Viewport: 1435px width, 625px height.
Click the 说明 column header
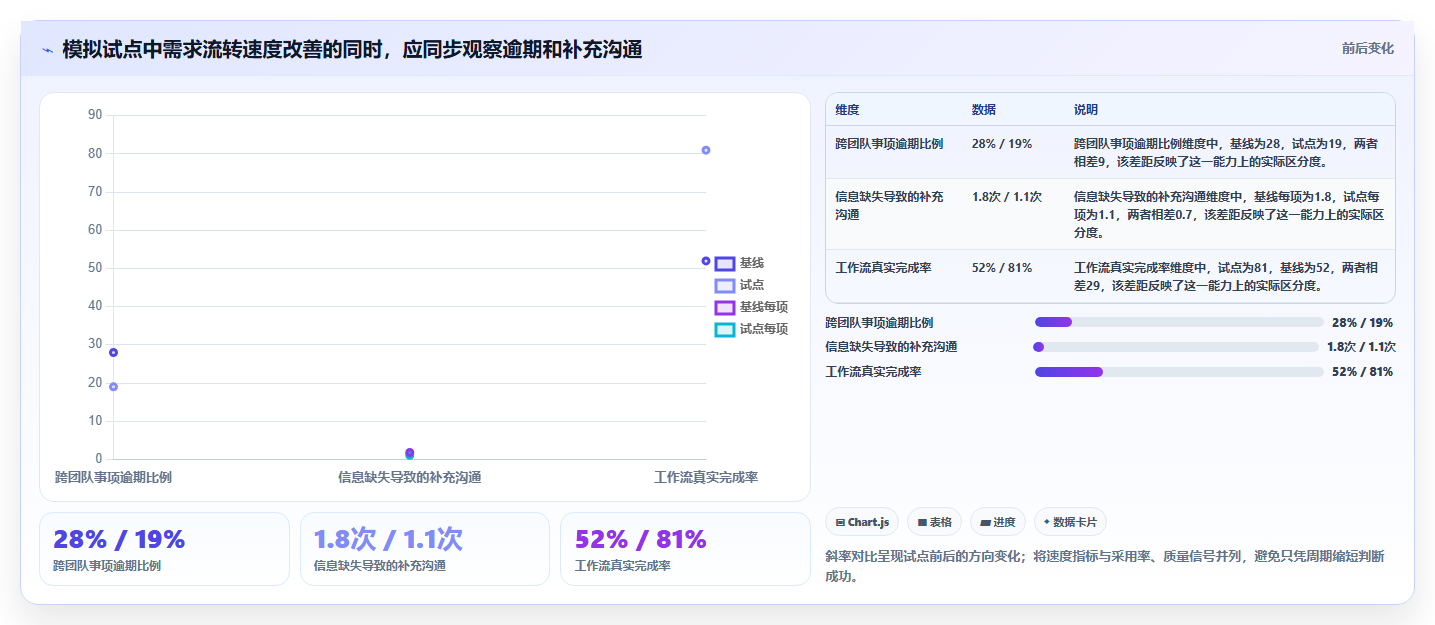pos(1086,110)
